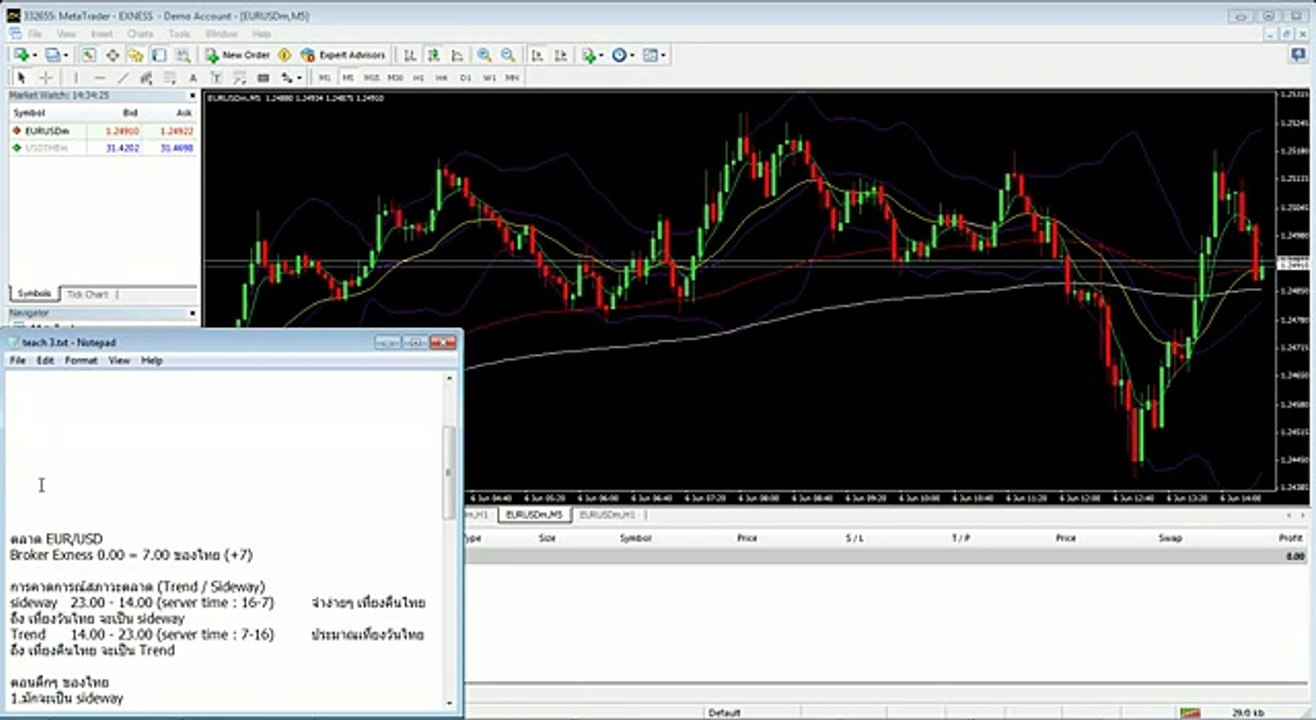1316x720 pixels.
Task: Select the EURUSDm,M5 chart tab
Action: coord(535,514)
